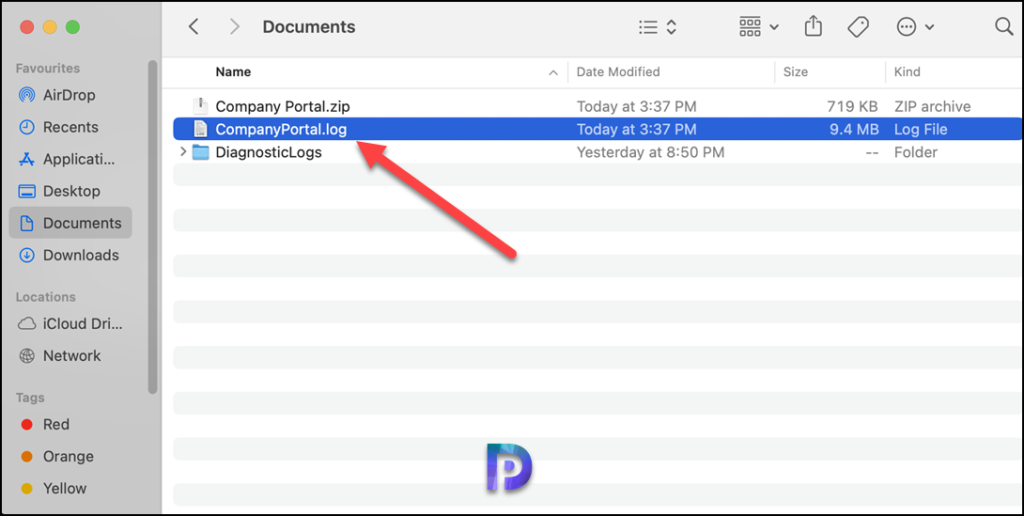Click the DiagnosticLogs folder icon

tap(200, 153)
